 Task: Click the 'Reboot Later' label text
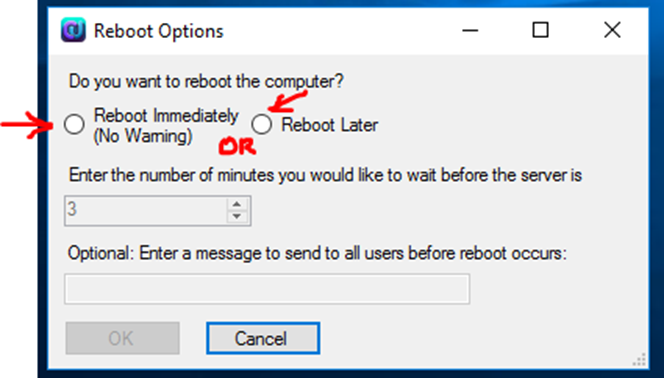click(329, 125)
